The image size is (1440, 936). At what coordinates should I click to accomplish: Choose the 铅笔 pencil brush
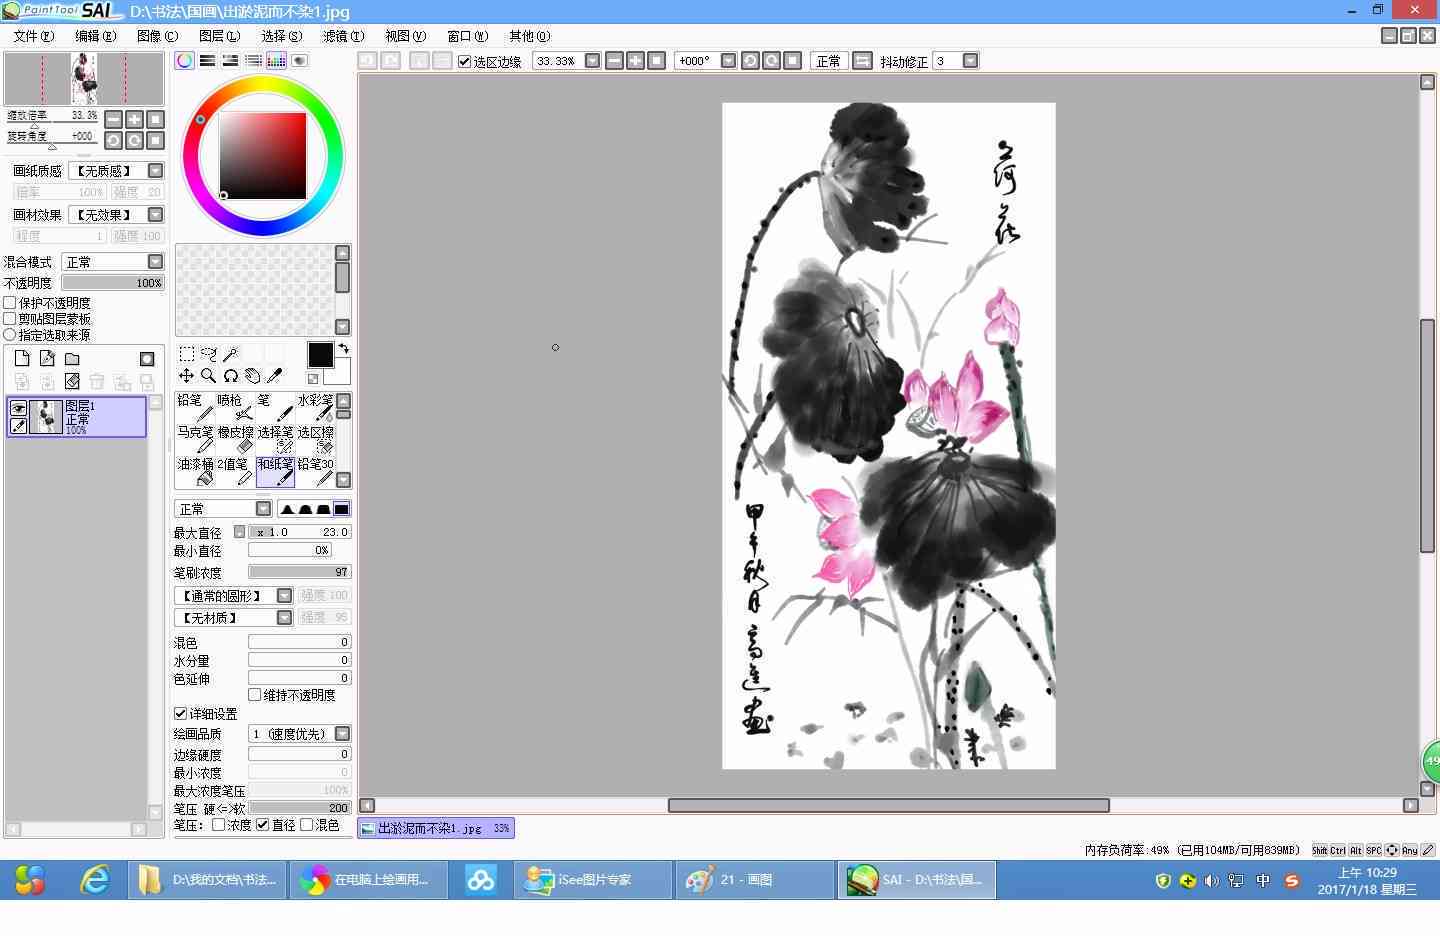(x=195, y=407)
